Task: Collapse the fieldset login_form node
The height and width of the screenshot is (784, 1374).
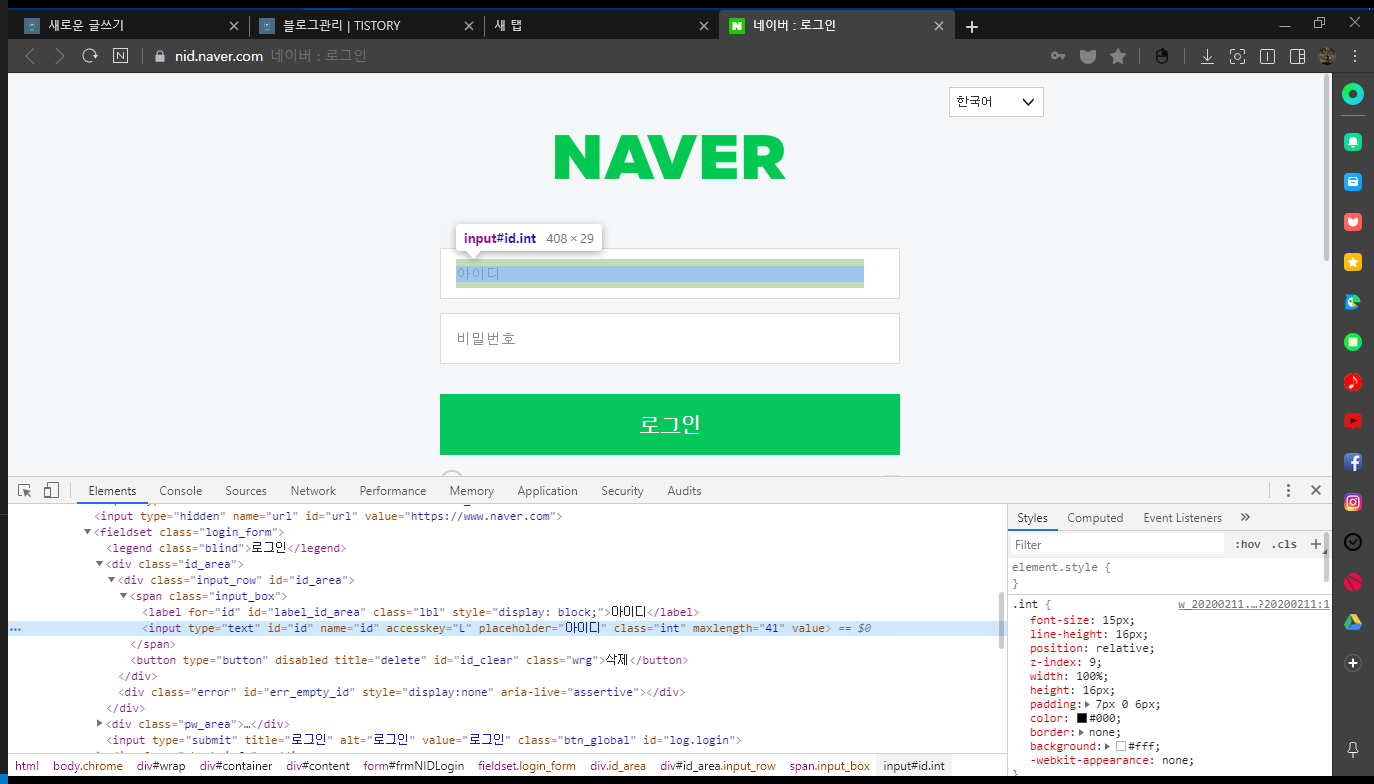Action: (88, 532)
